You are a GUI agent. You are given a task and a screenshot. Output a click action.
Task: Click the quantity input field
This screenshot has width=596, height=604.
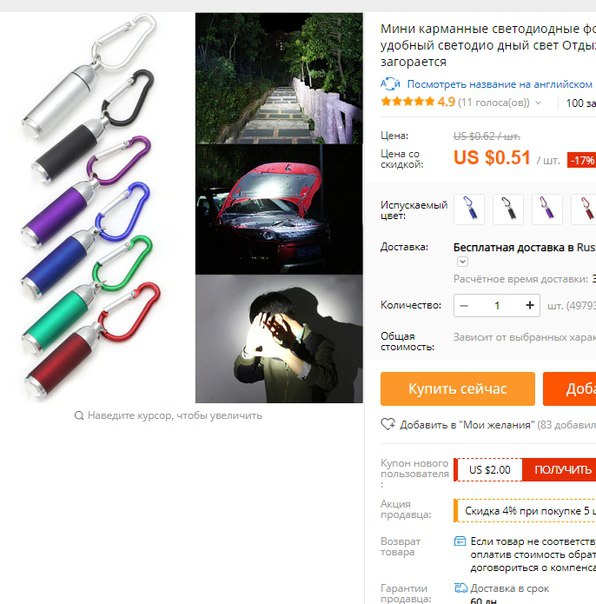click(x=497, y=305)
